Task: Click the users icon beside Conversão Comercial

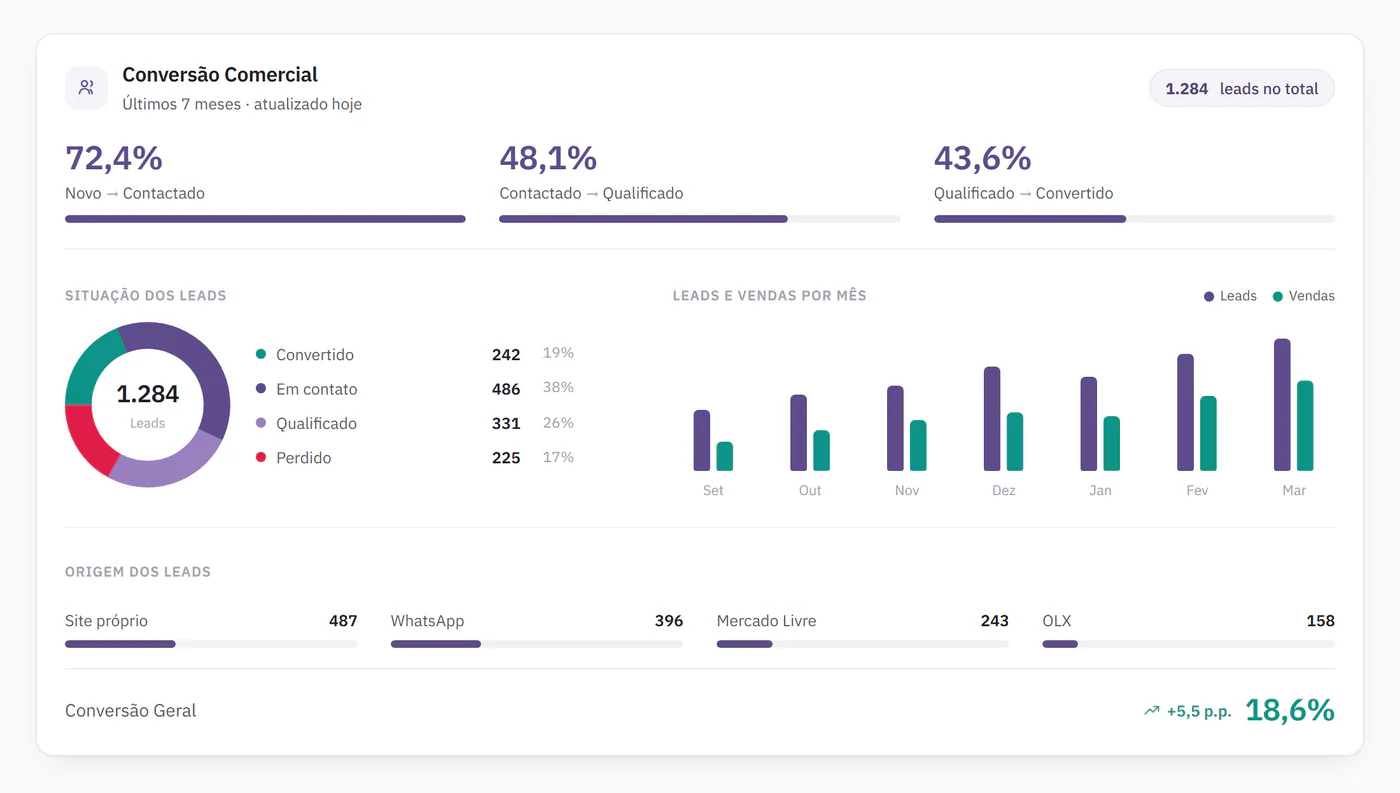Action: (86, 88)
